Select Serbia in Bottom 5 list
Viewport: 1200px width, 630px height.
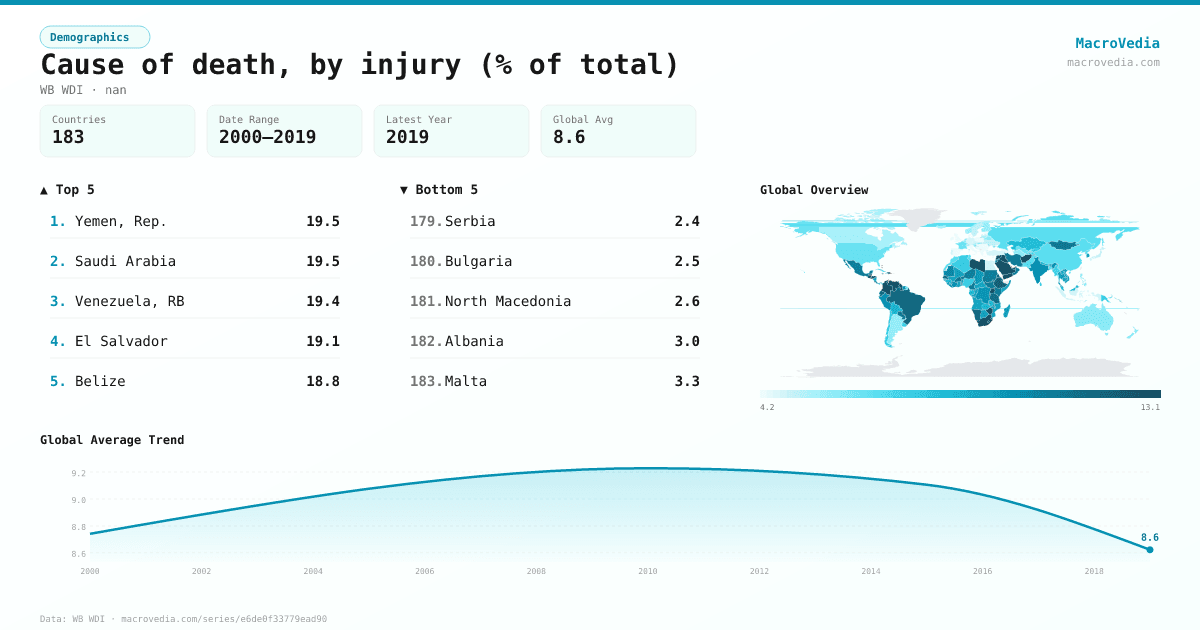click(x=554, y=221)
